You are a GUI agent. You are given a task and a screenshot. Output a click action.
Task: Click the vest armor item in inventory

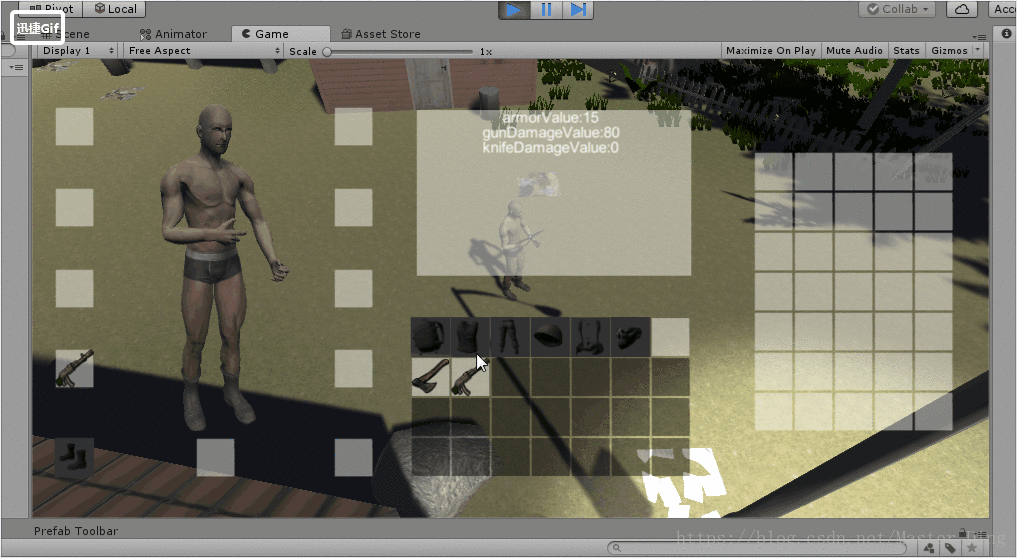click(x=470, y=337)
